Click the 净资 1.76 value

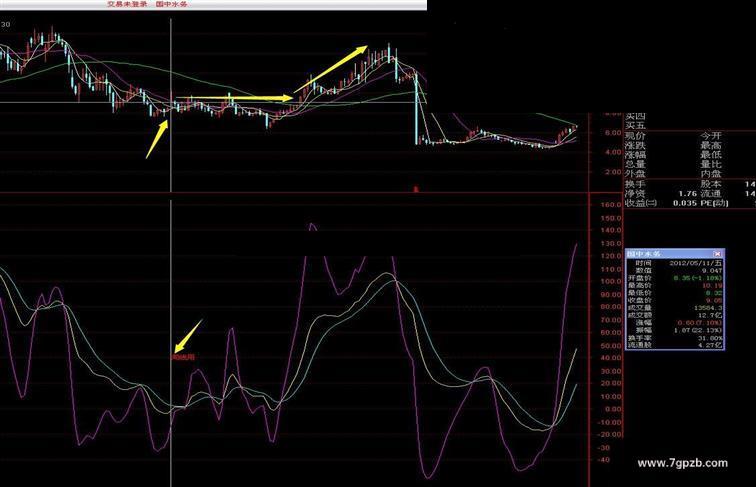(x=688, y=193)
